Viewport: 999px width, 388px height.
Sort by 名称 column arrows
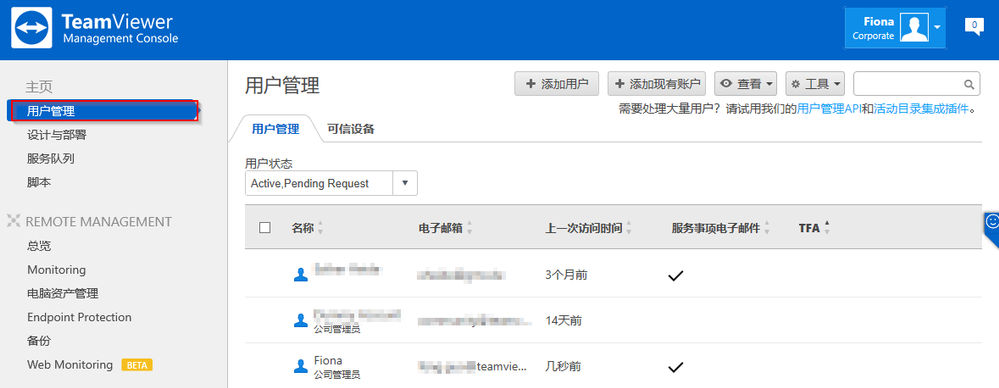pos(320,228)
